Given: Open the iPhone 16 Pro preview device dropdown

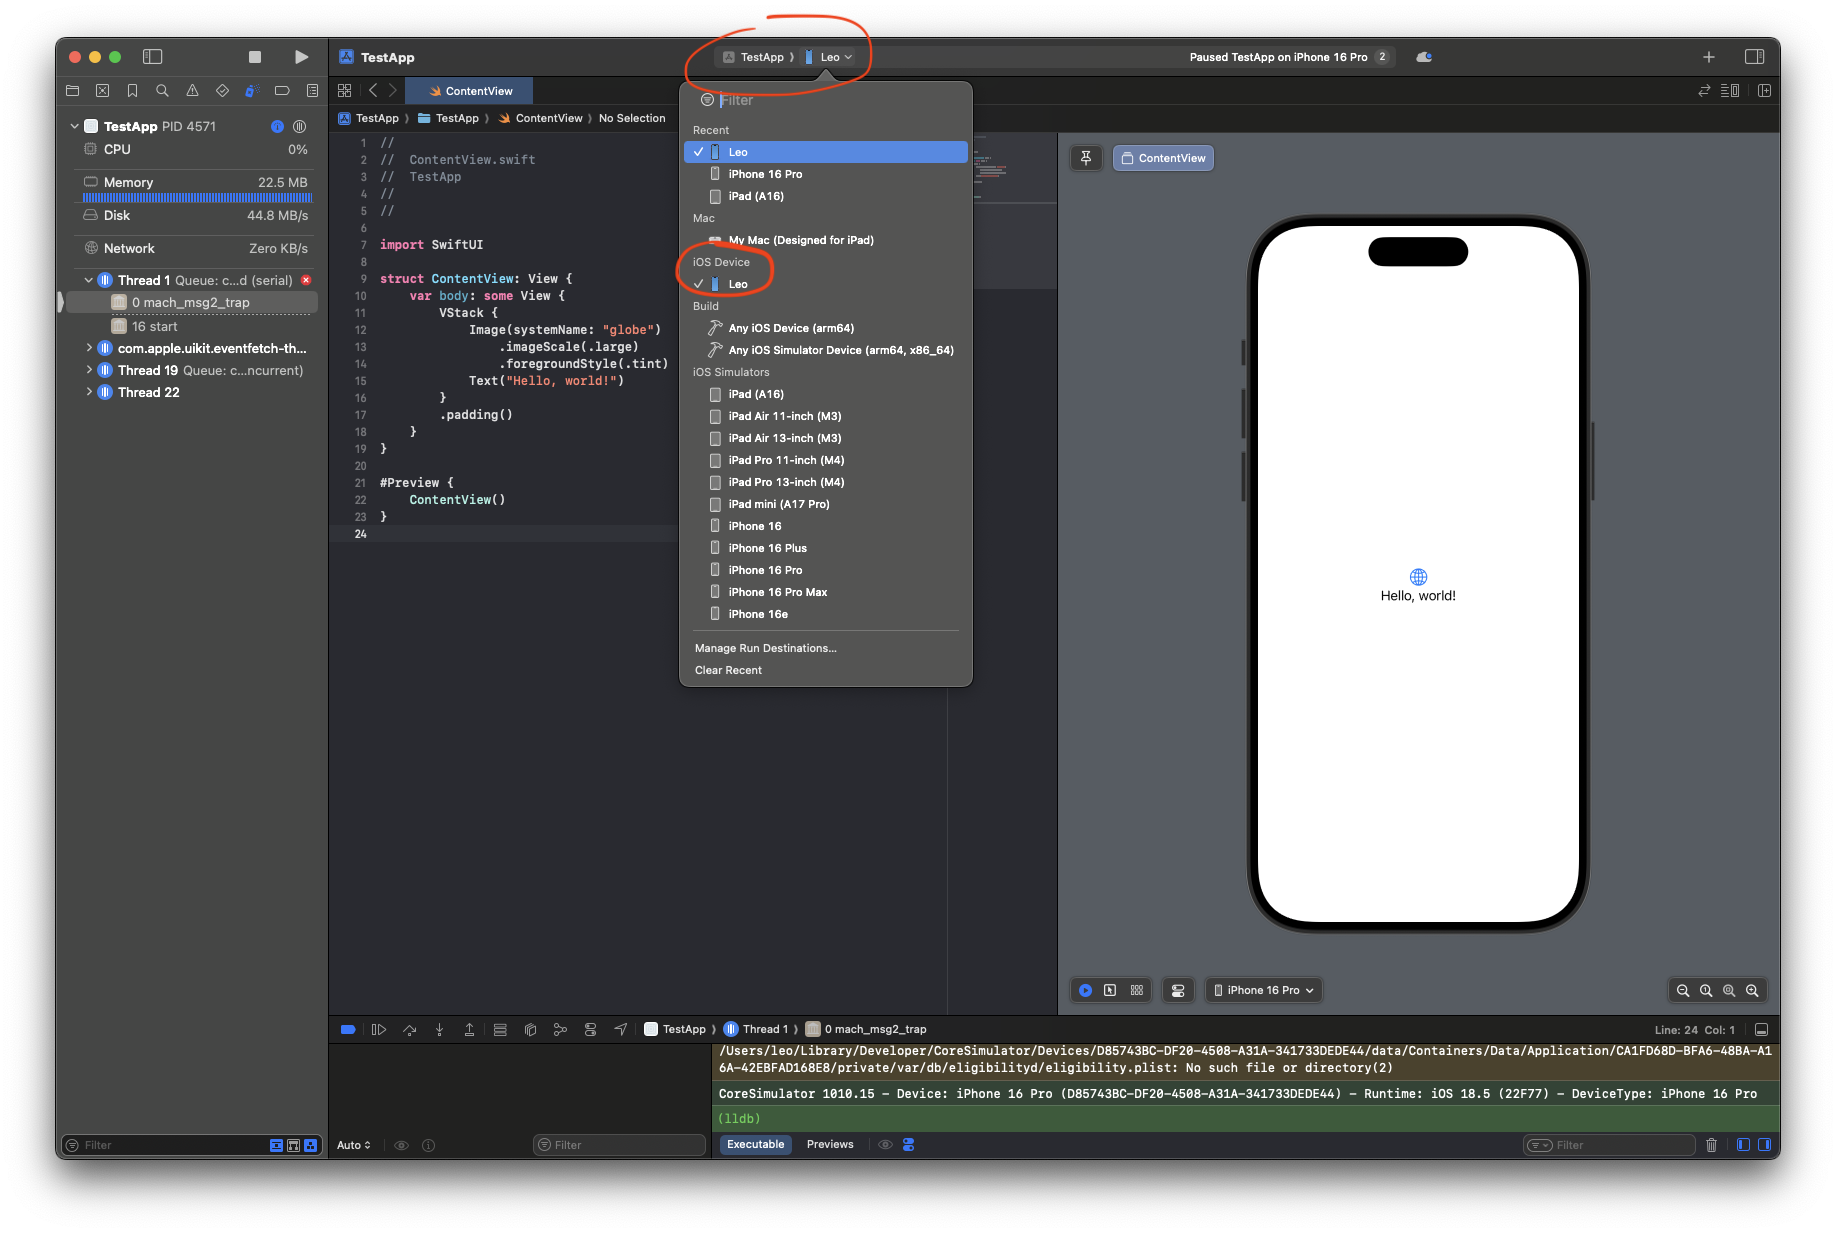Looking at the screenshot, I should (x=1264, y=990).
